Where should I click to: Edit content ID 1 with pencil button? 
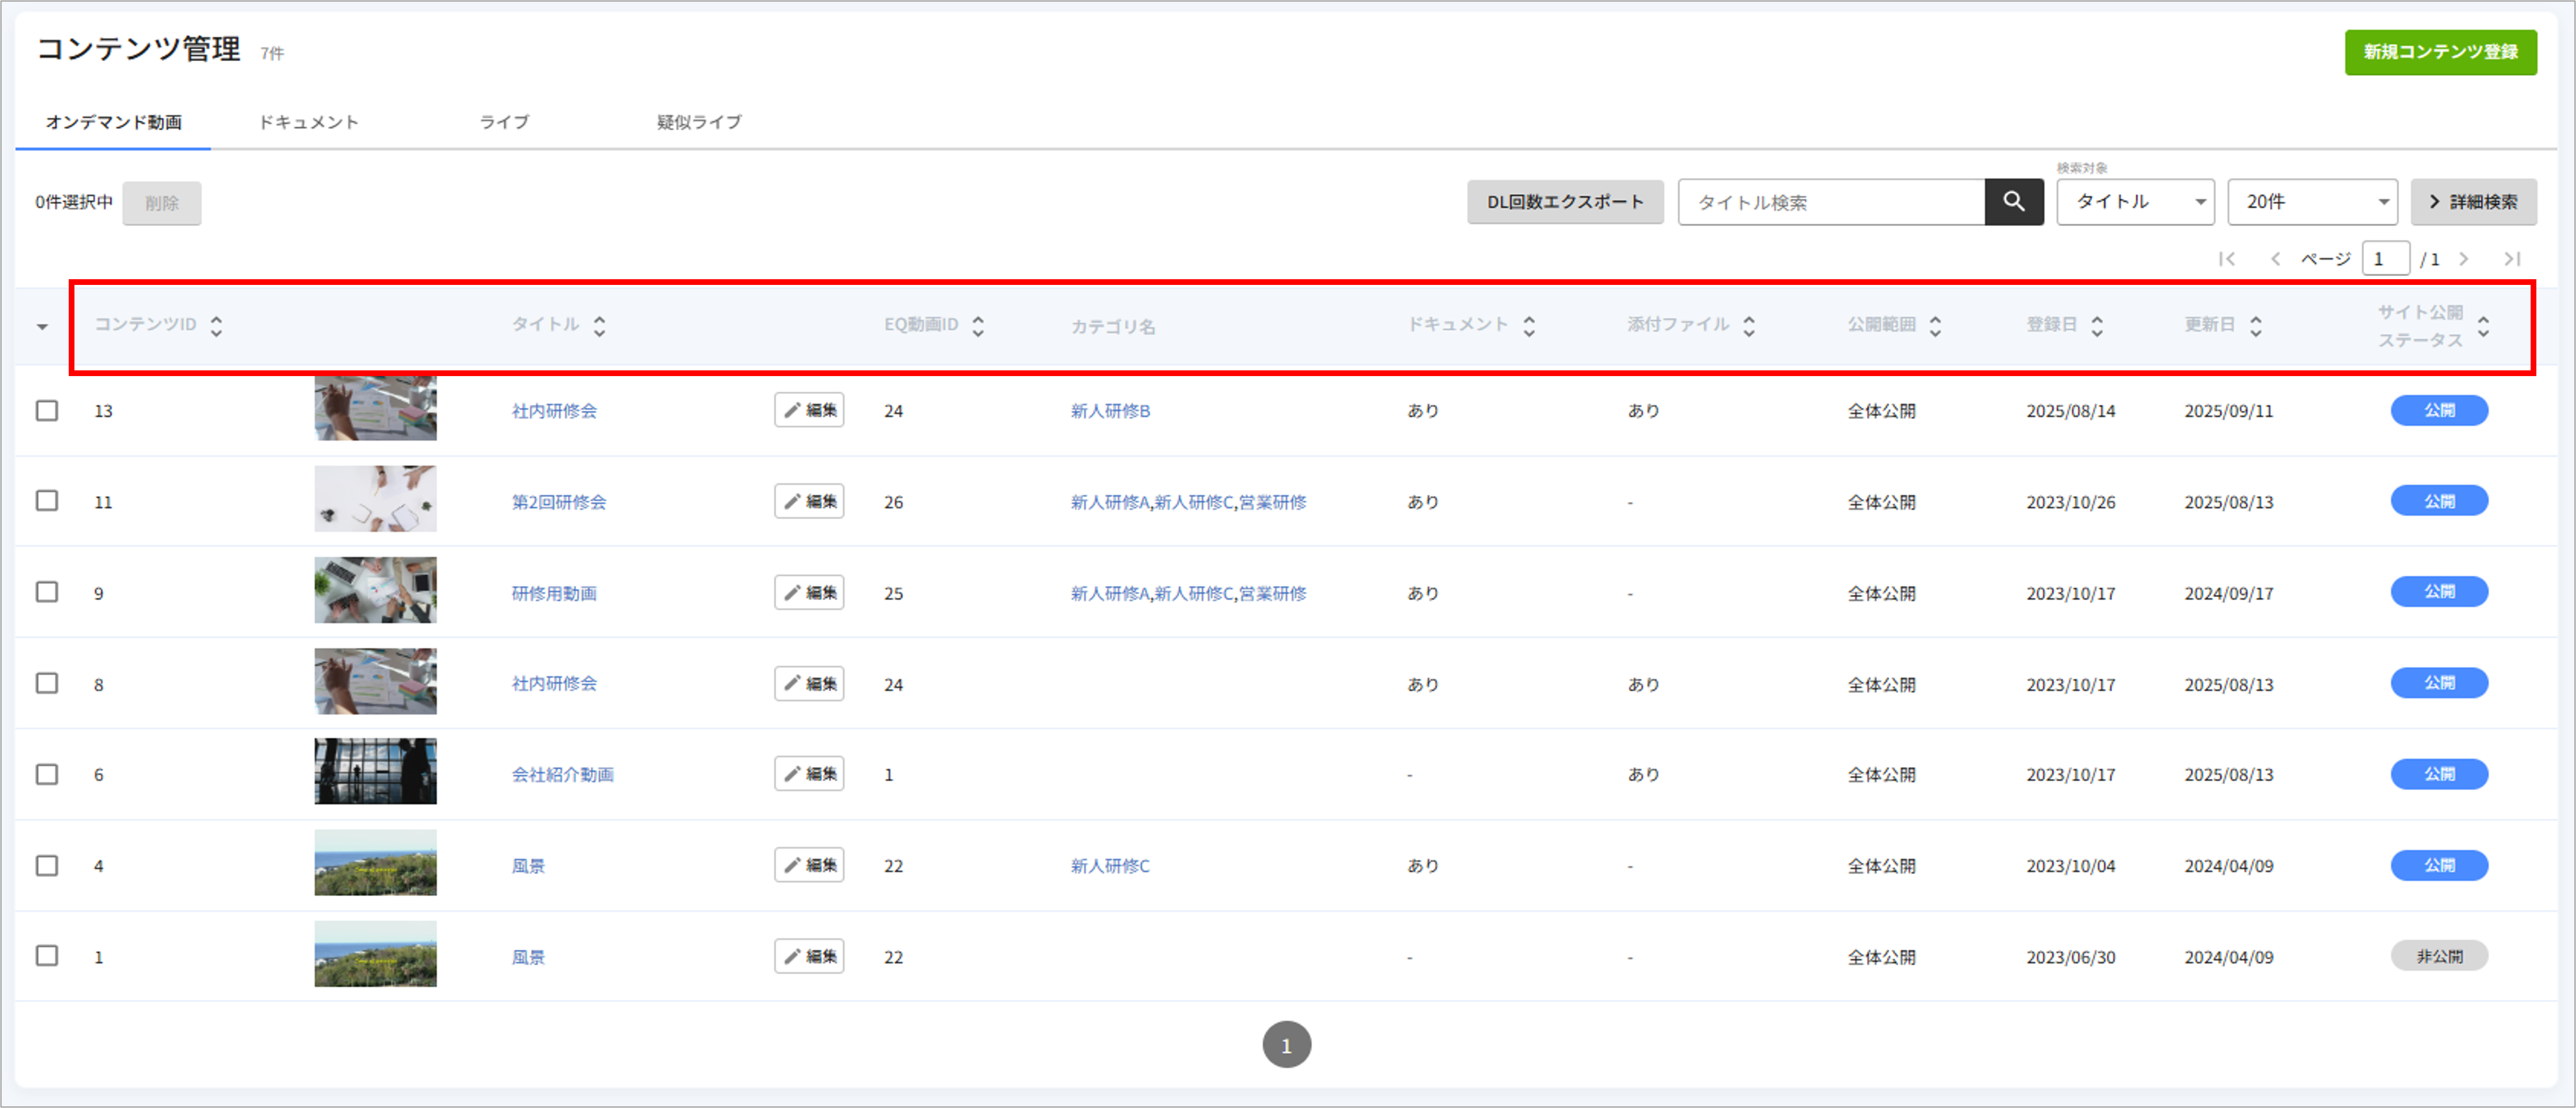pos(809,956)
